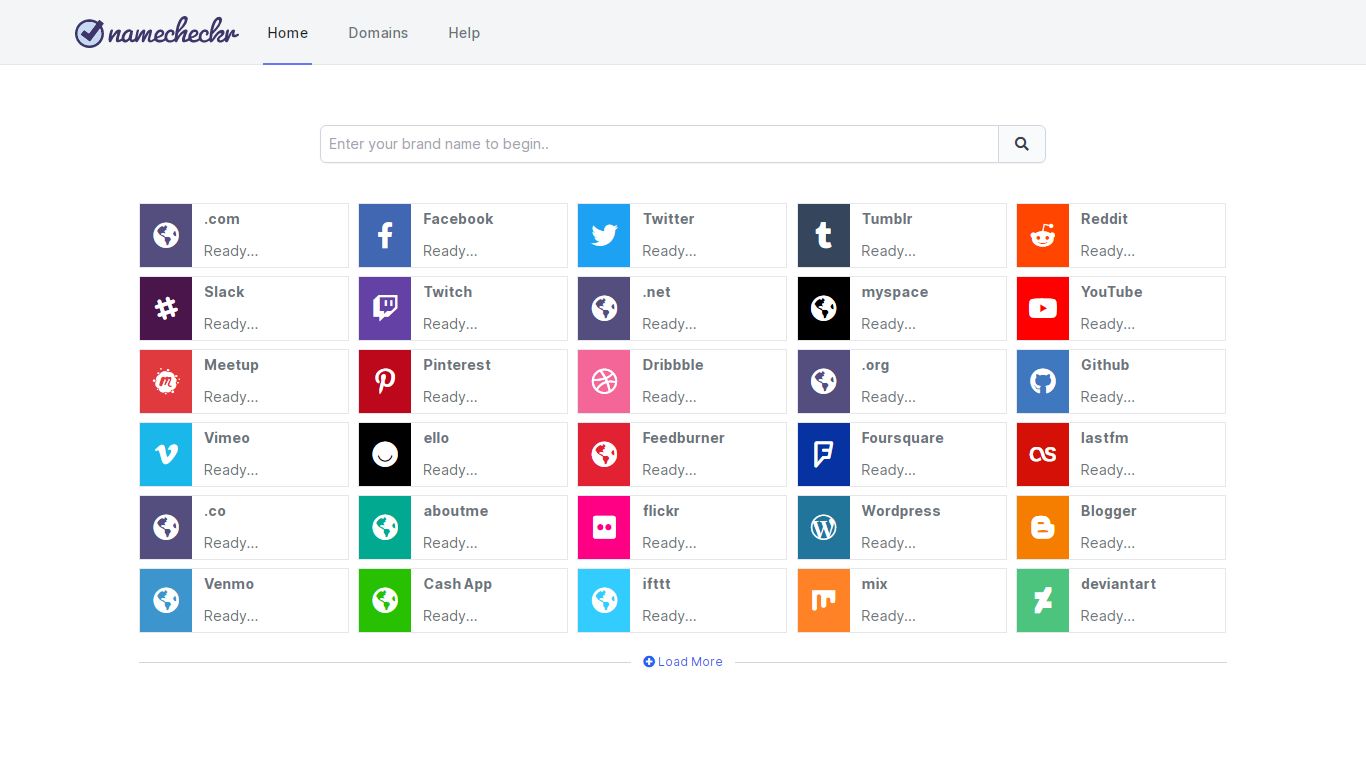
Task: Click the .org globe icon
Action: (824, 382)
